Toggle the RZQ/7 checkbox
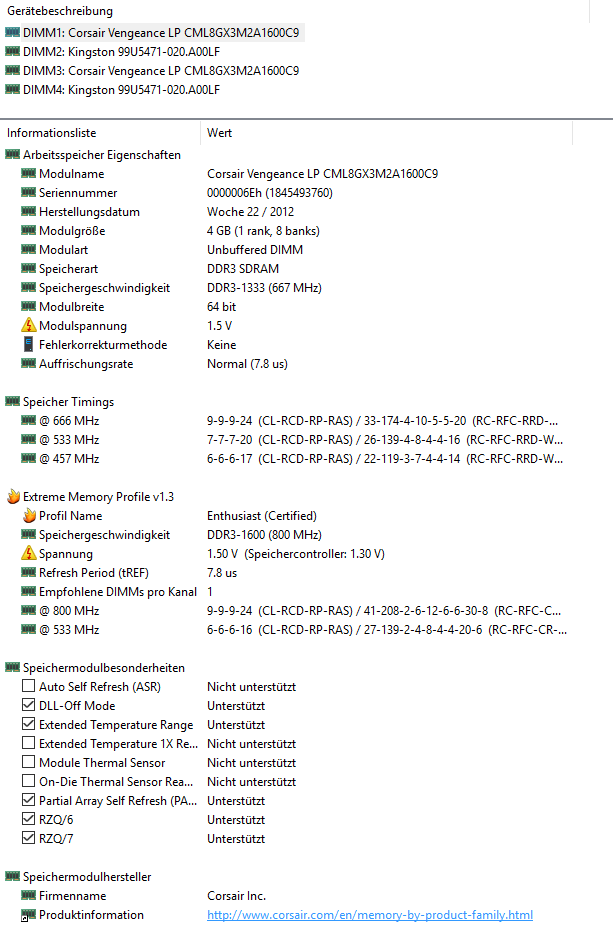 coord(28,838)
